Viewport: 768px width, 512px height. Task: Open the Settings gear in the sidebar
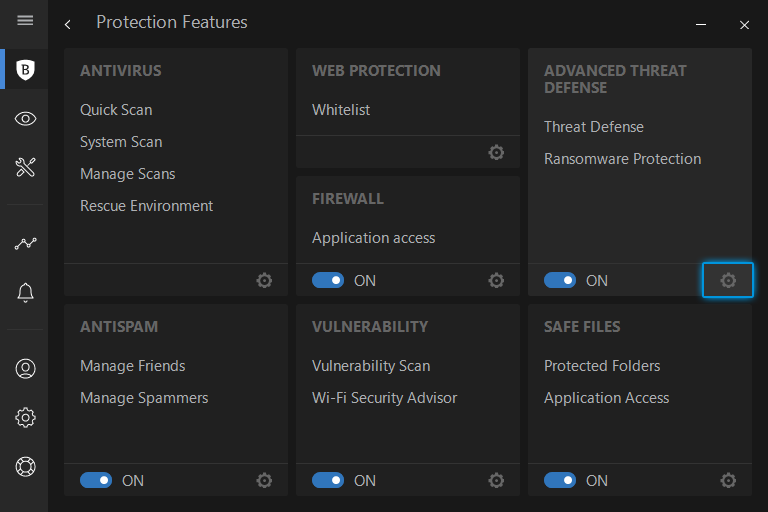point(25,417)
